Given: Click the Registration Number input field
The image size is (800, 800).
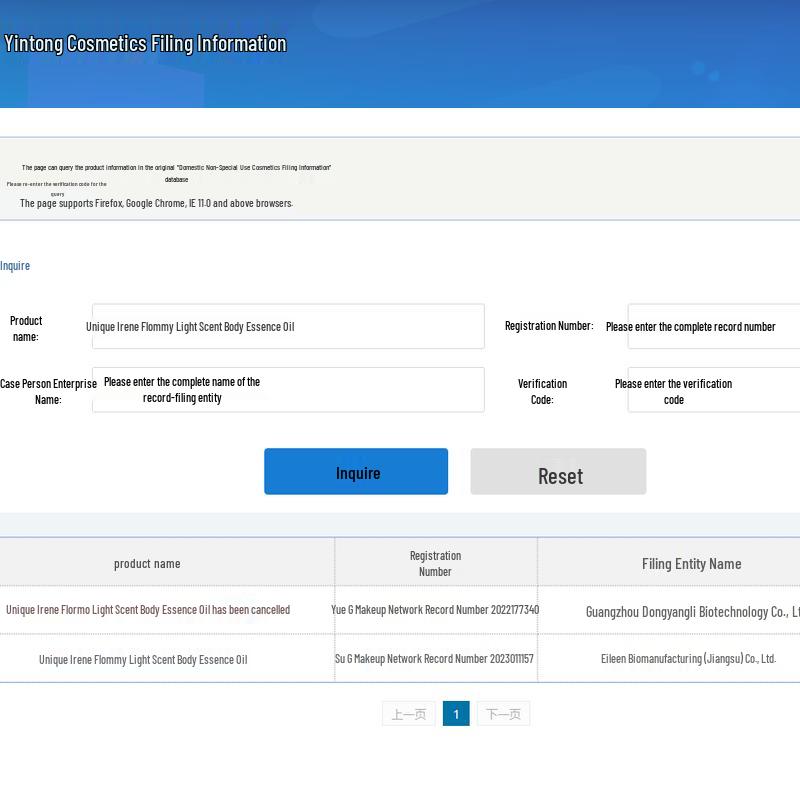Looking at the screenshot, I should point(713,327).
